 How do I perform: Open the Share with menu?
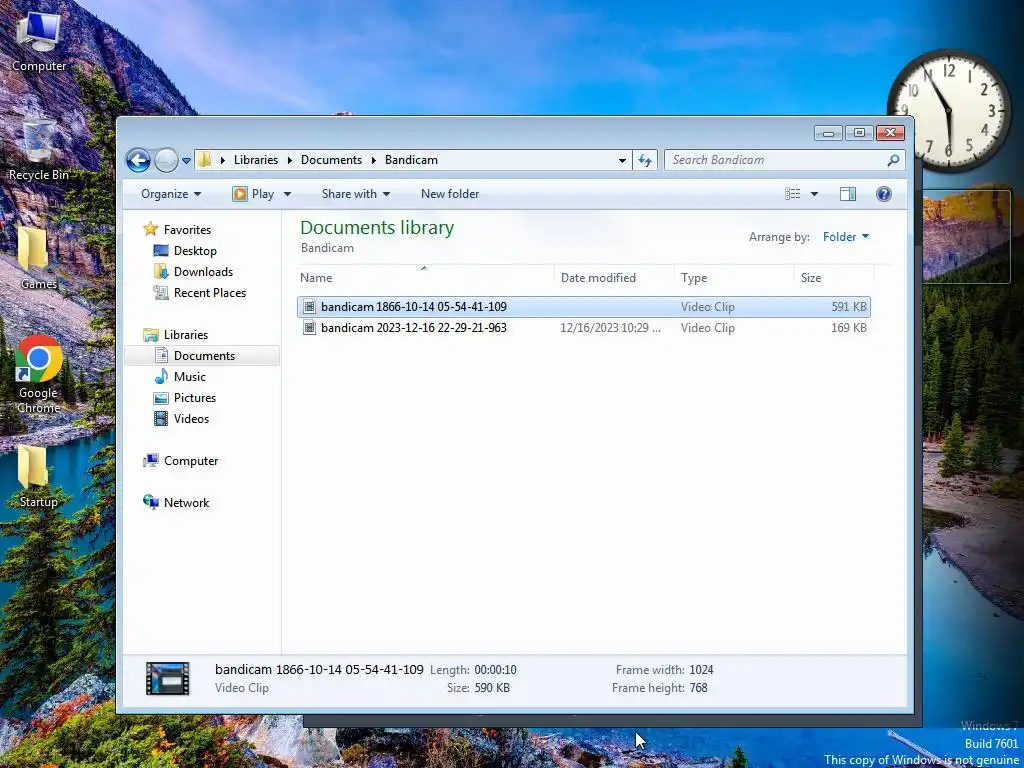(355, 194)
